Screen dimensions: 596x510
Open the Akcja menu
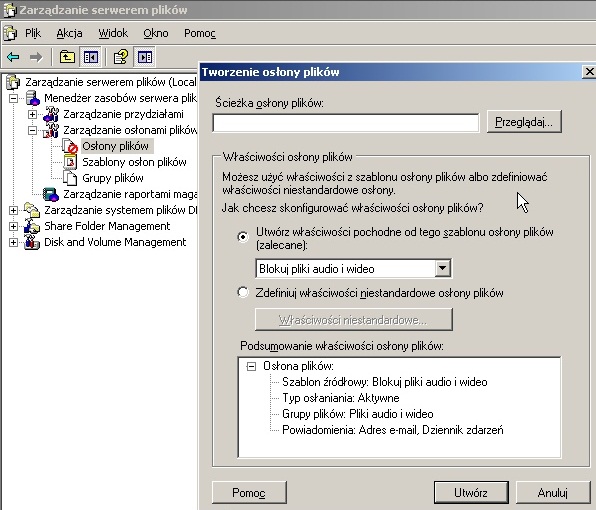[69, 33]
